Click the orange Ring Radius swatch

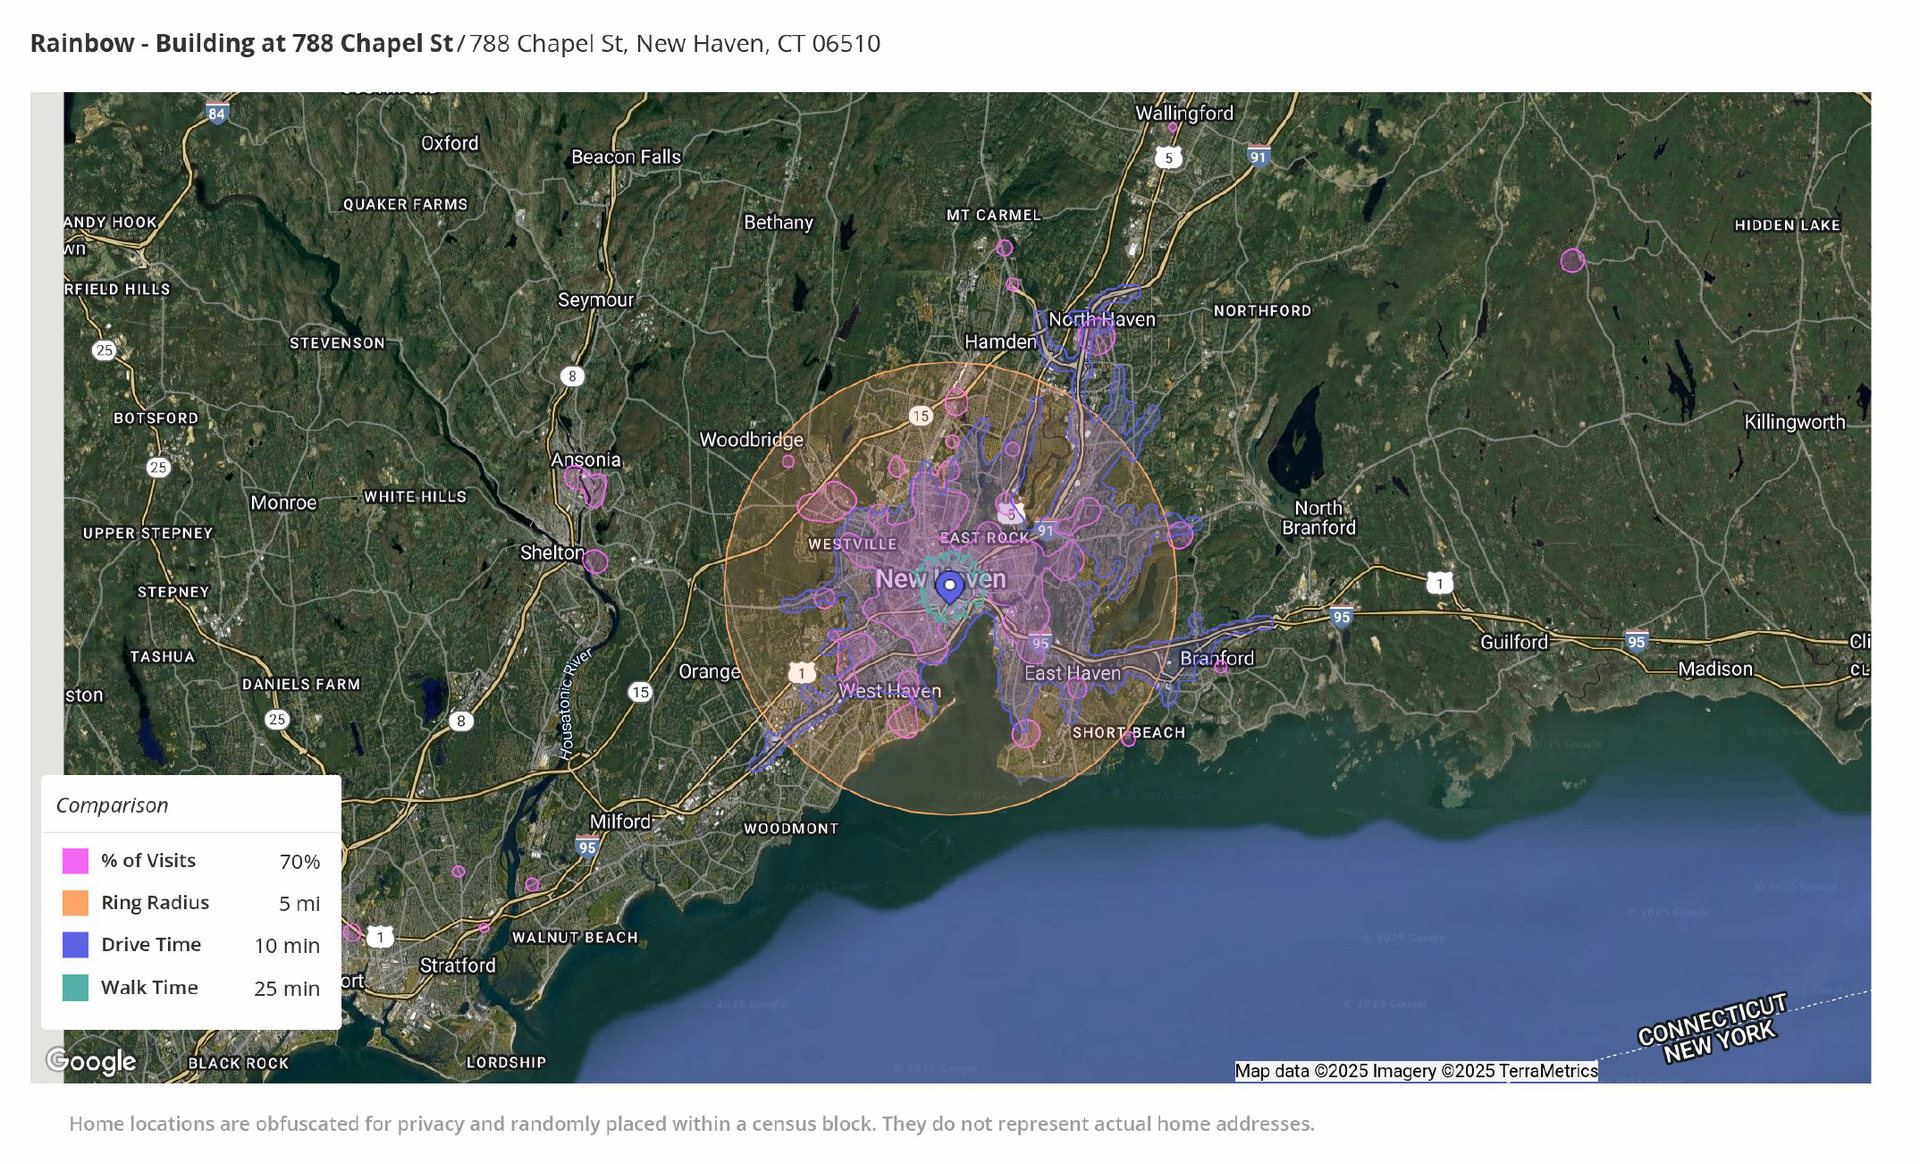tap(75, 903)
